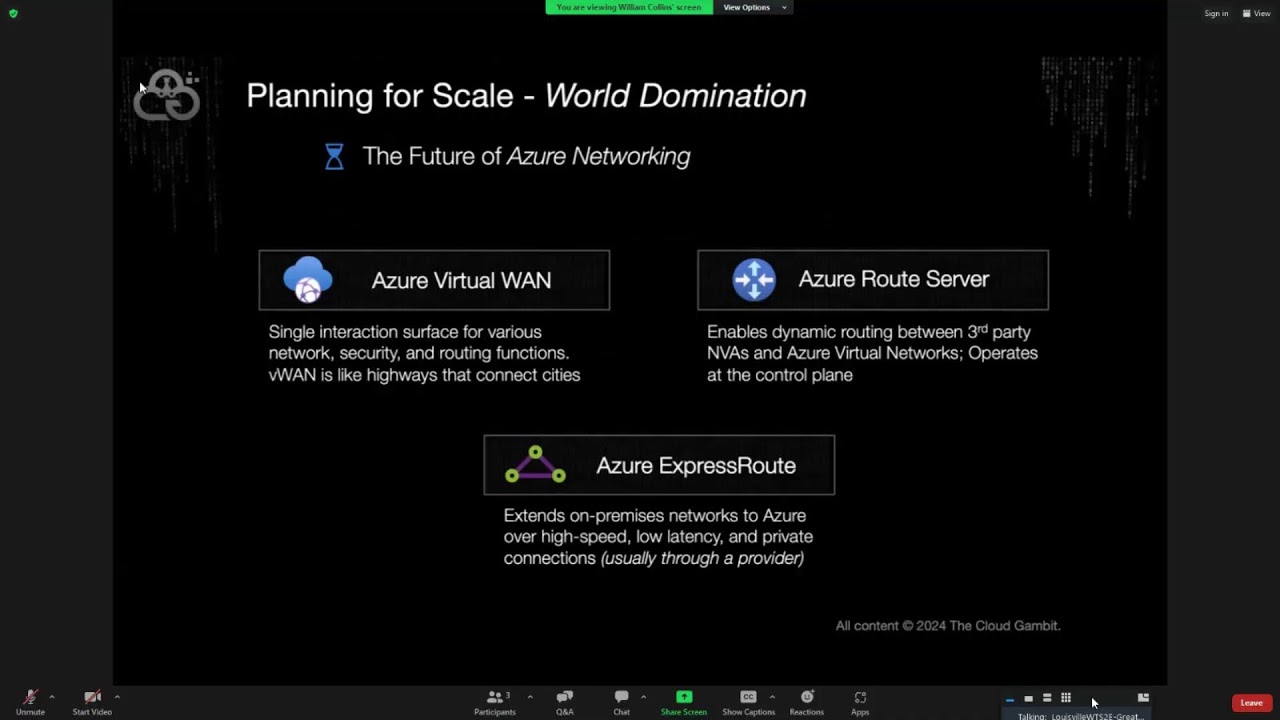Click the 'Enables dynamic routing' description text
Screen dimensions: 1280x720
[872, 353]
